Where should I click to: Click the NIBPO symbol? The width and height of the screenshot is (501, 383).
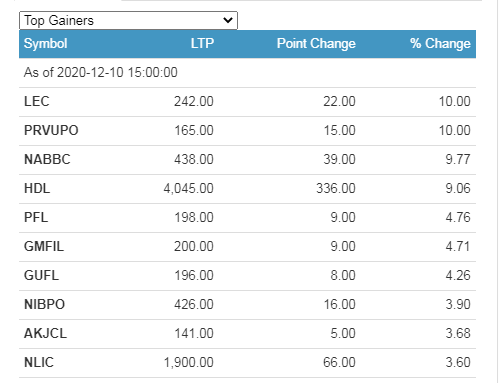(x=44, y=304)
